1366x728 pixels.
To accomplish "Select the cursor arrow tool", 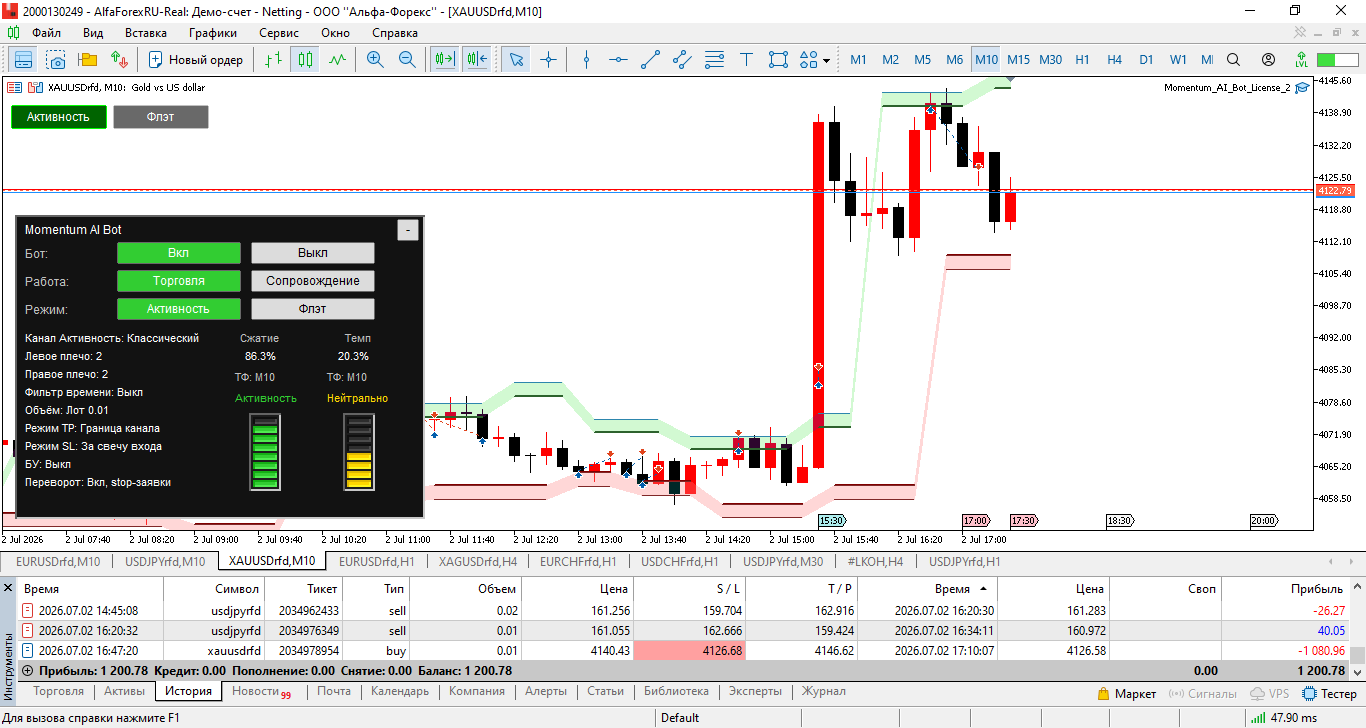I will pos(516,60).
